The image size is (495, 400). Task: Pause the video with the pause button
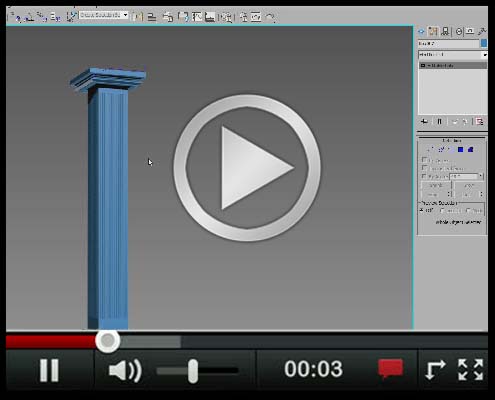click(x=49, y=370)
